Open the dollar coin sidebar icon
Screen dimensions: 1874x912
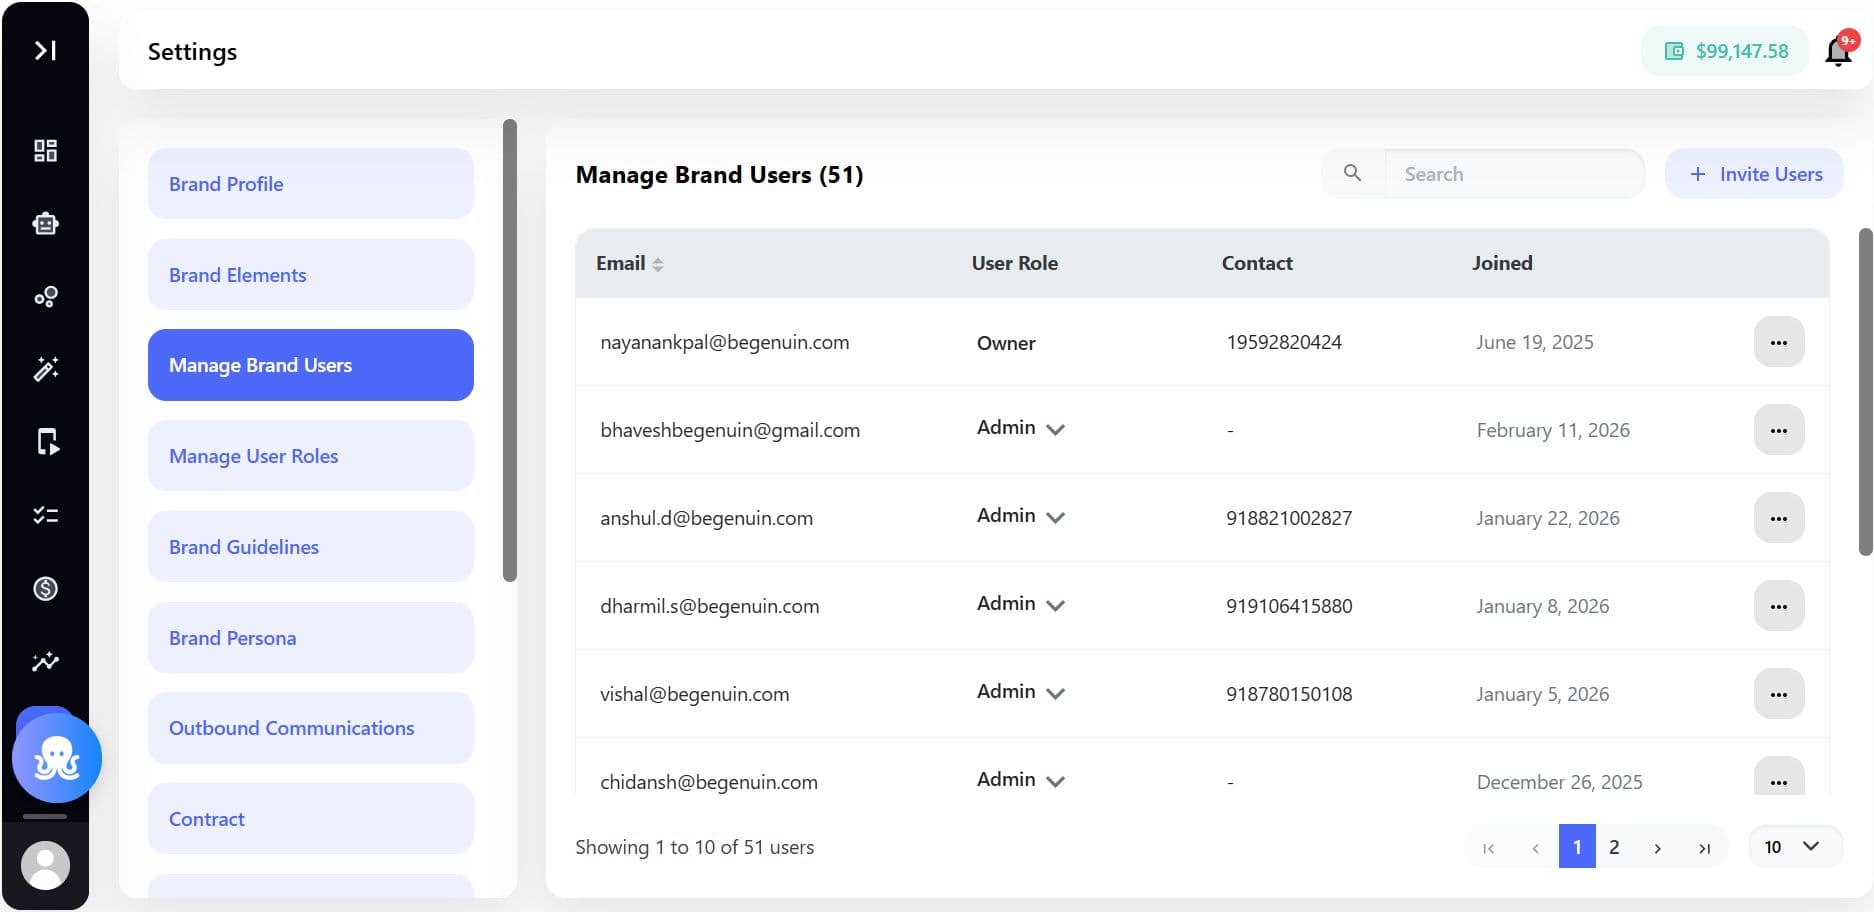[x=45, y=588]
